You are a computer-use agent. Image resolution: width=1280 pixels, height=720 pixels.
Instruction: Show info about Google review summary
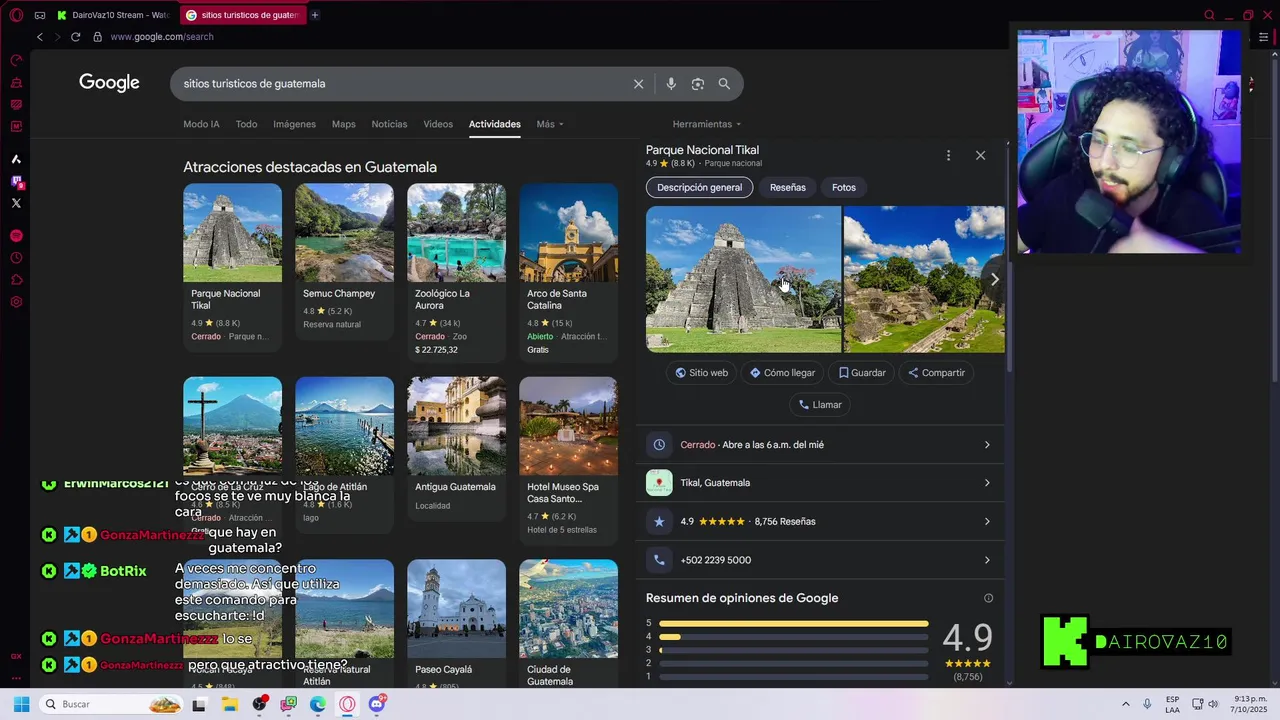[x=988, y=598]
